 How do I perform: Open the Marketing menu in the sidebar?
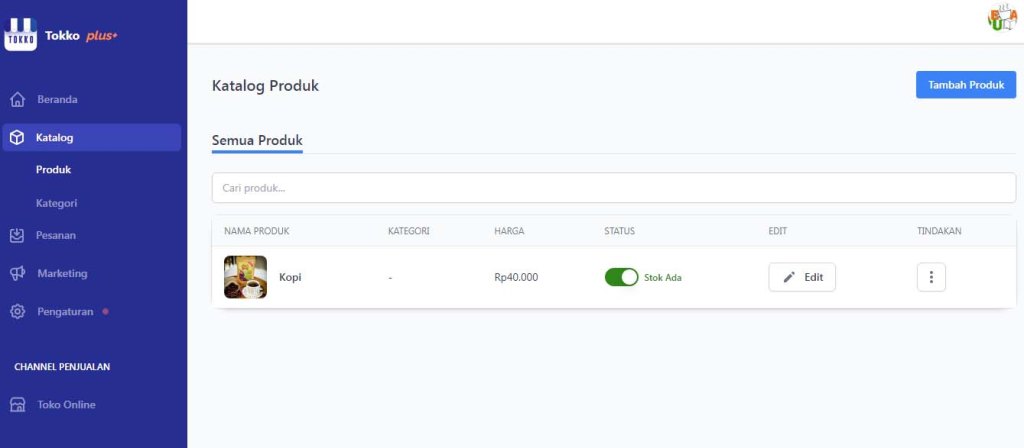[62, 273]
